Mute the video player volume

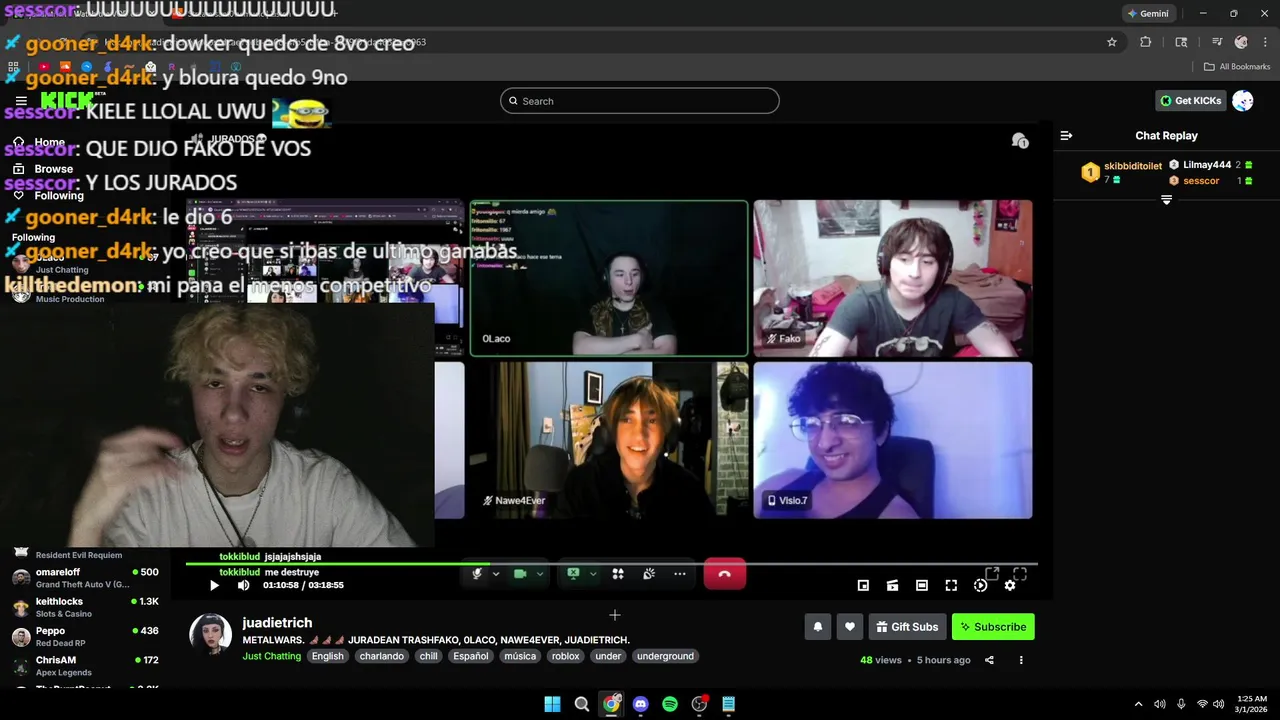pos(243,585)
